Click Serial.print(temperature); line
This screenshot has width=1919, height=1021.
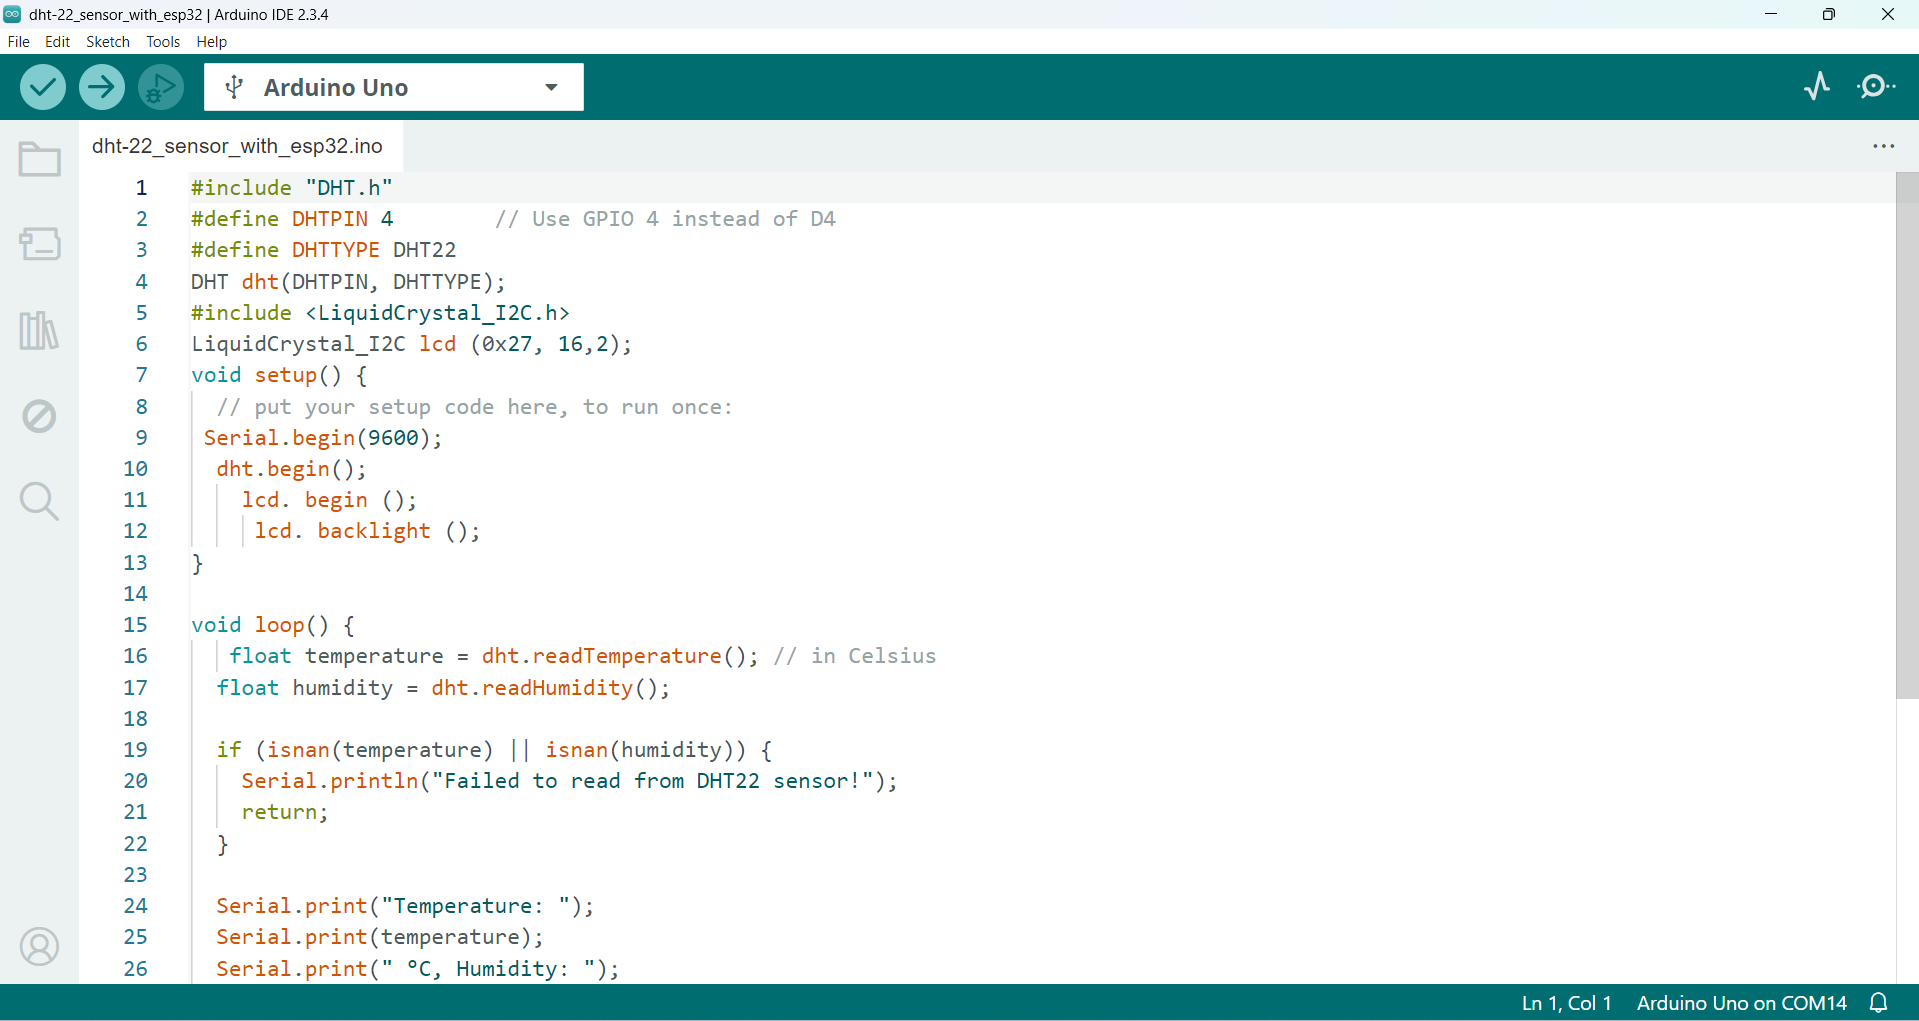pyautogui.click(x=380, y=937)
